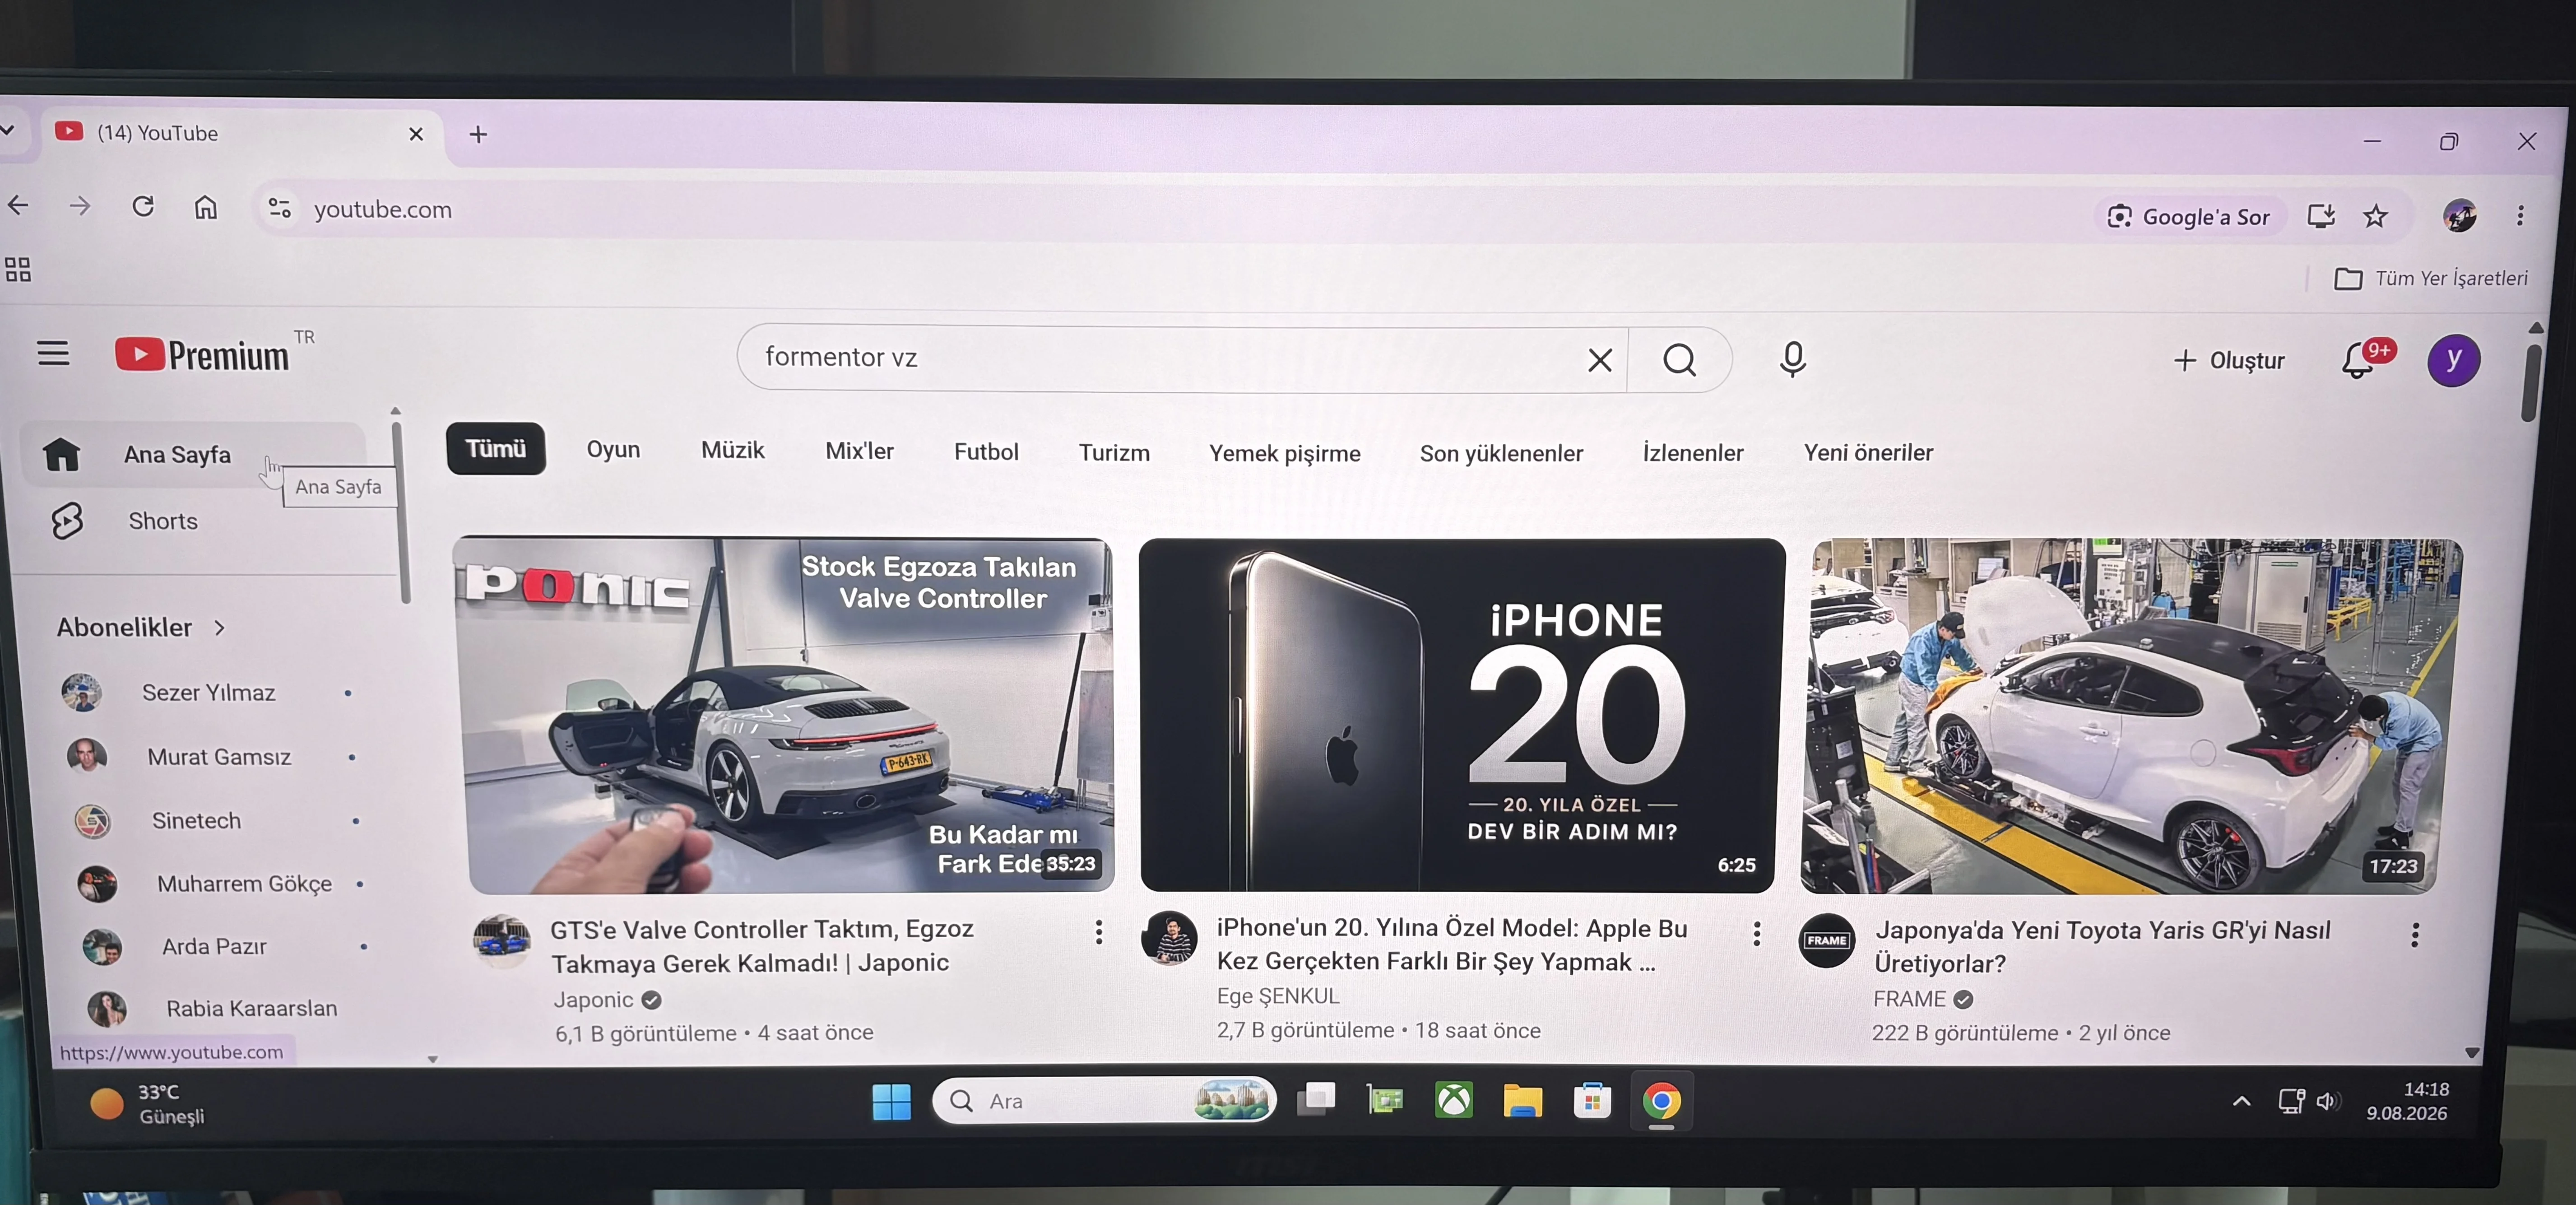Reload the YouTube page
Image resolution: width=2576 pixels, height=1205 pixels.
(143, 206)
